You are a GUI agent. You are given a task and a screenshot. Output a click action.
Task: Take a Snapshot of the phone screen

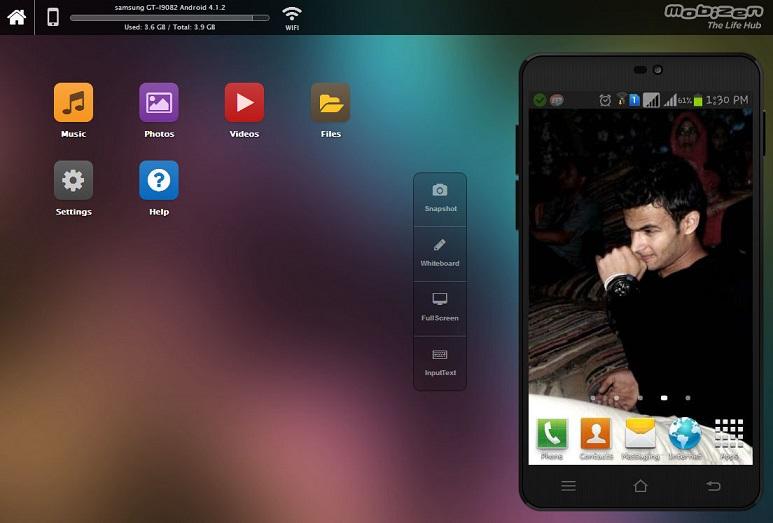tap(440, 197)
